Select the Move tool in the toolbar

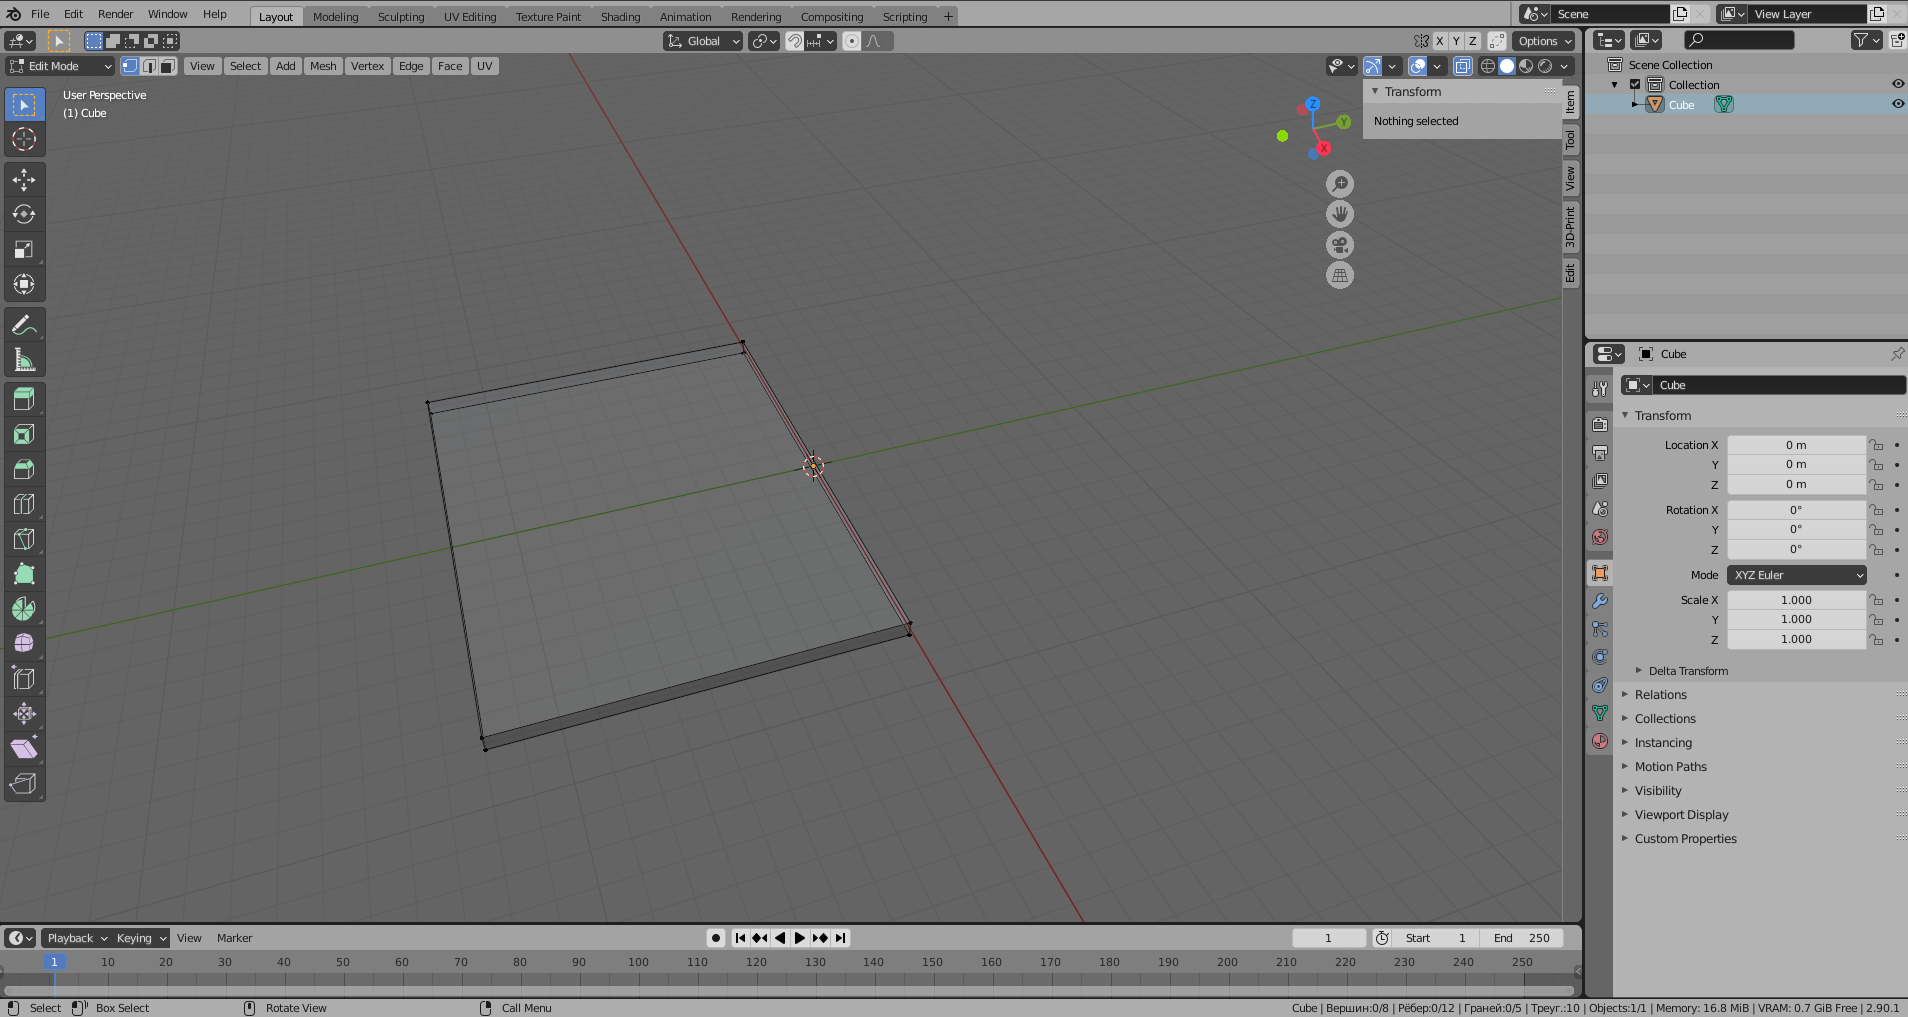(24, 180)
